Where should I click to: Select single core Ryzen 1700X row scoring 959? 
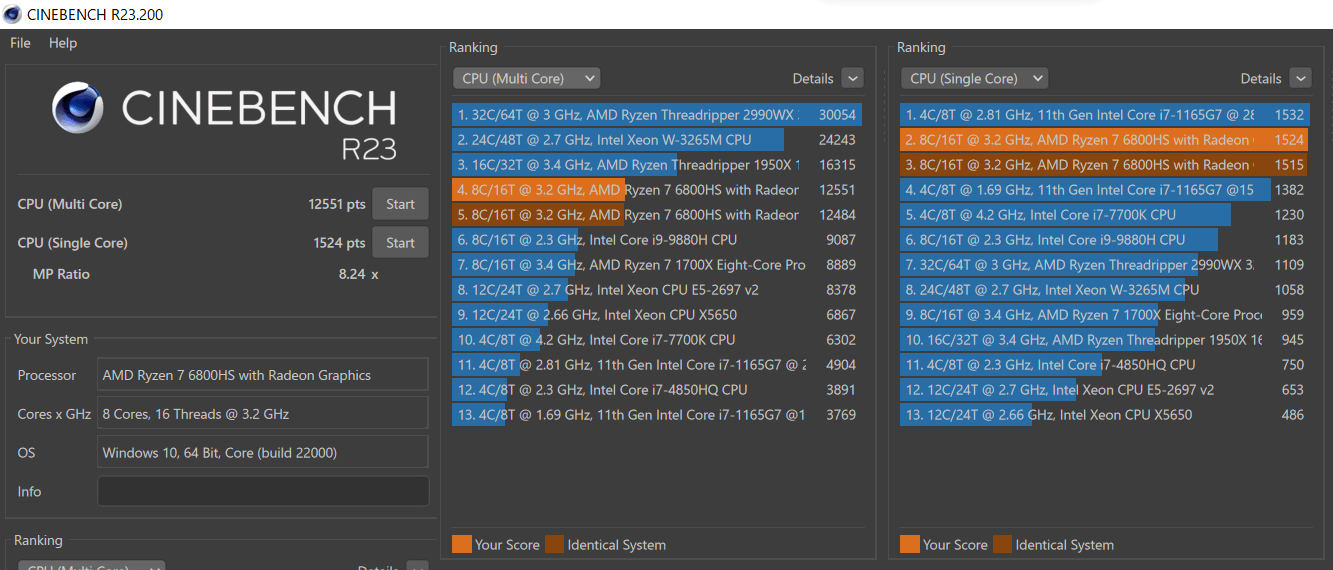coord(1105,315)
